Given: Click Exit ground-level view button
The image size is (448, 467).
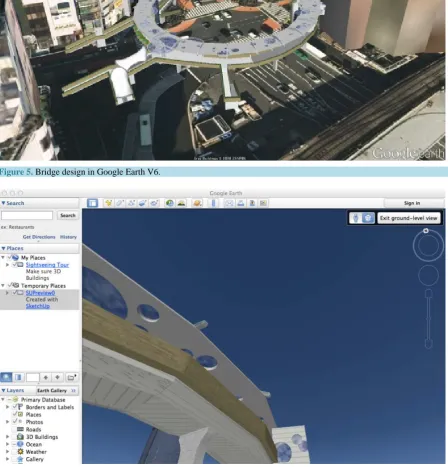Looking at the screenshot, I should (x=408, y=218).
